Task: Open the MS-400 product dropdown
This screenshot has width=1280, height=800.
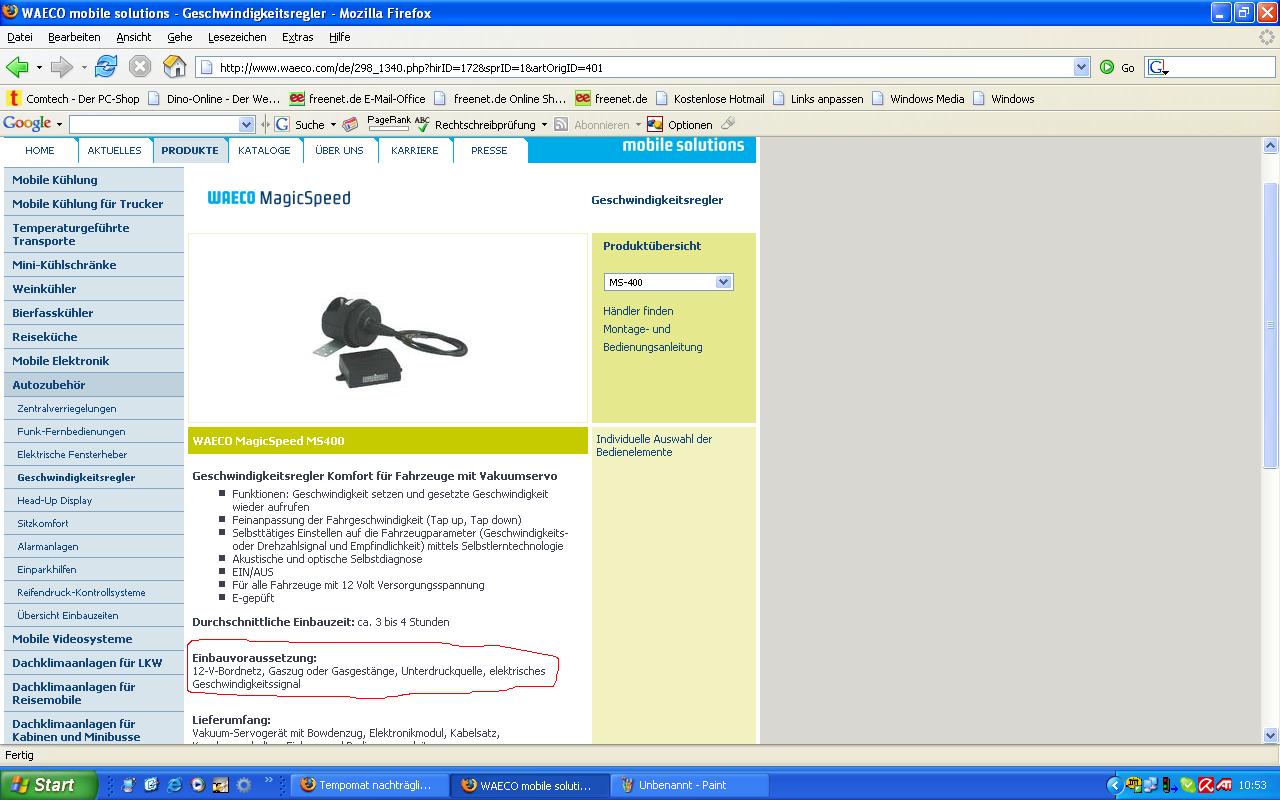Action: point(723,282)
